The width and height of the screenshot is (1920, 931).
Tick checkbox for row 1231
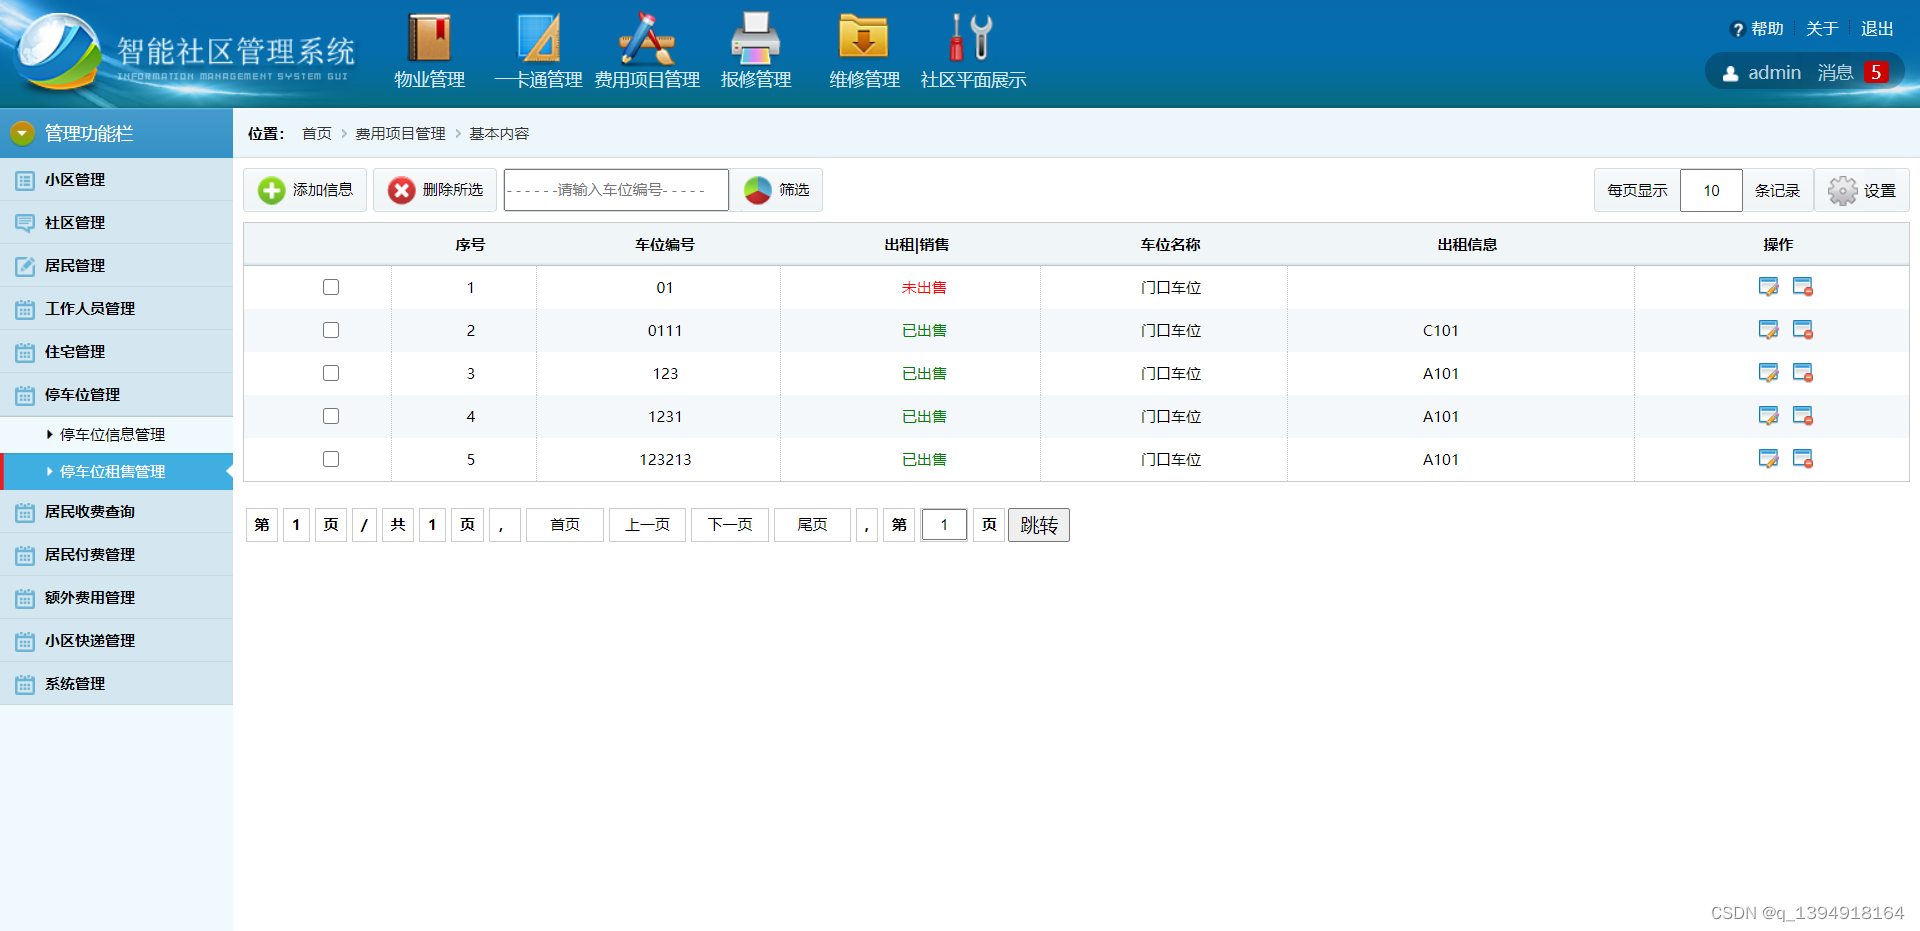tap(331, 416)
